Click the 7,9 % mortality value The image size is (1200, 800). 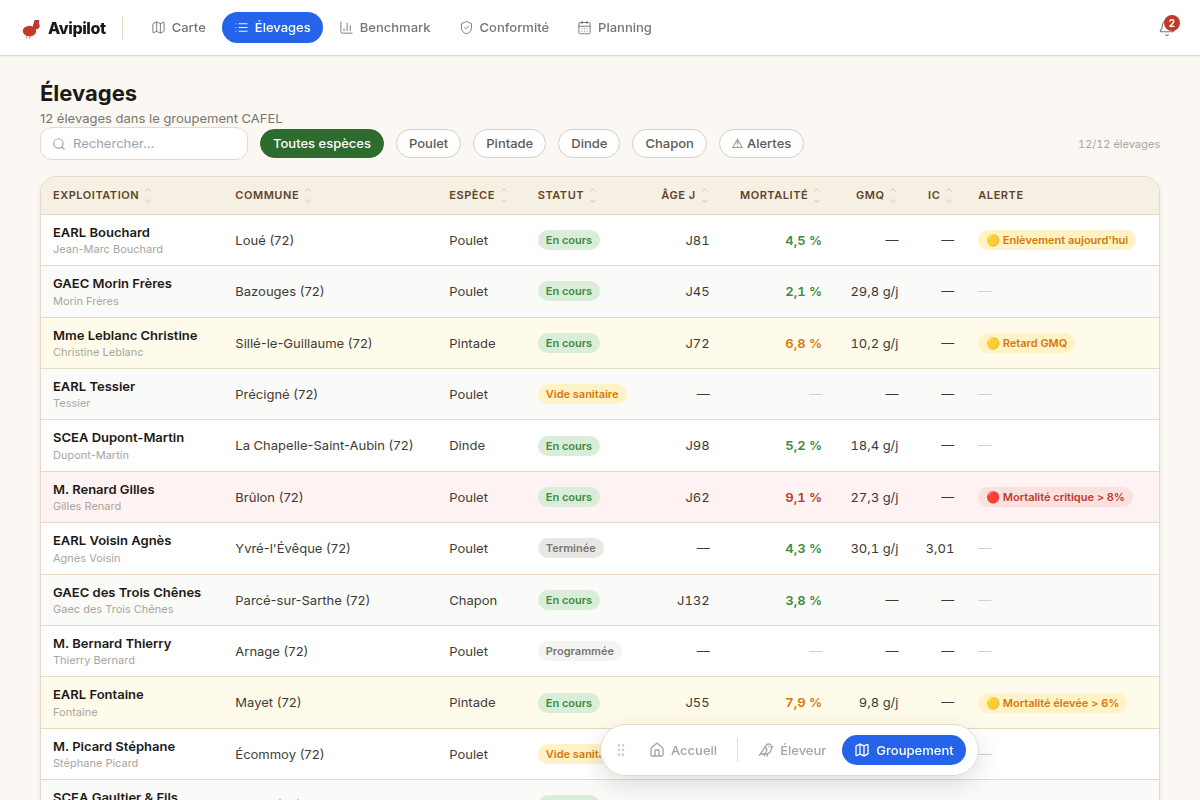[803, 703]
